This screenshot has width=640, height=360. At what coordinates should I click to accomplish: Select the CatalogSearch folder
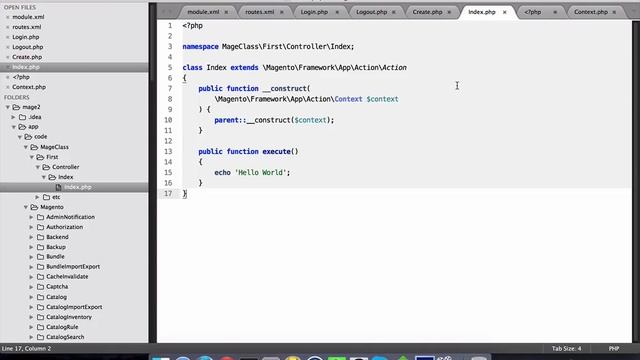click(x=65, y=337)
